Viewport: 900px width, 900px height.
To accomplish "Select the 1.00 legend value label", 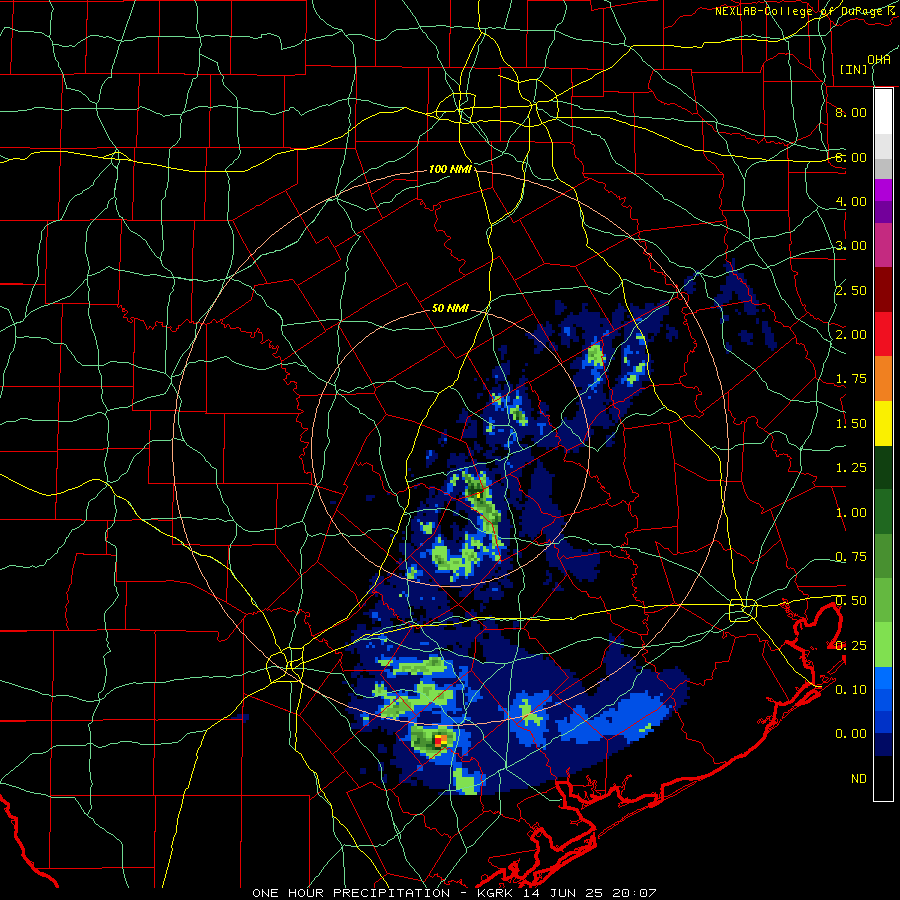I will 851,513.
